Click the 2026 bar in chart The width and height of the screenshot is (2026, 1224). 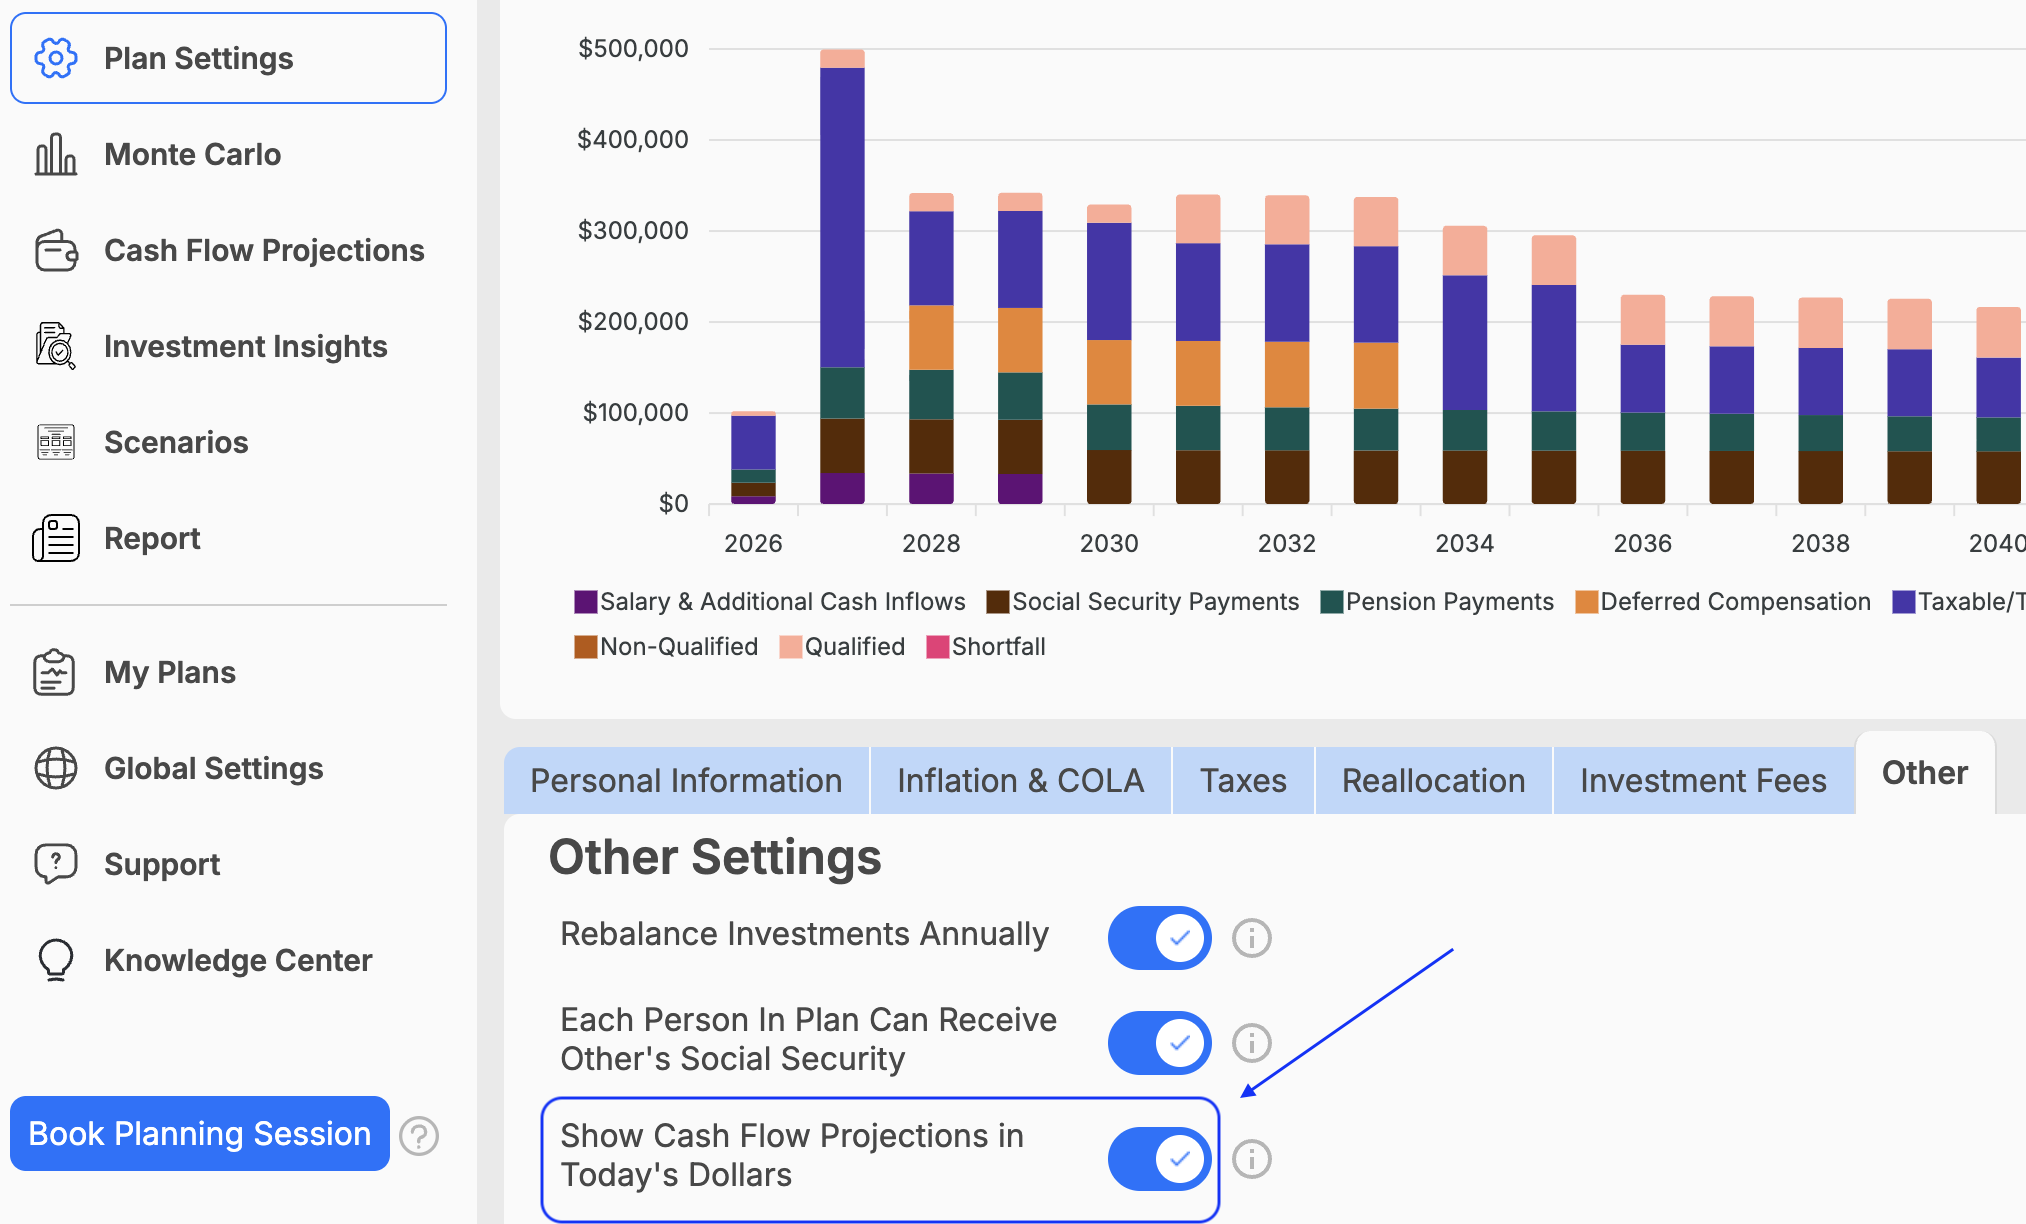(753, 458)
